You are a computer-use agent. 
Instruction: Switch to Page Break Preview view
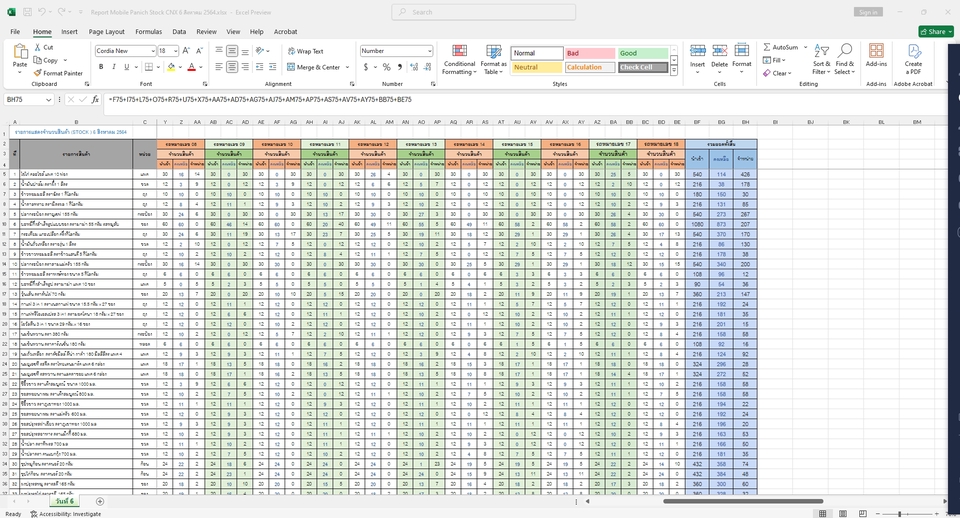[863, 513]
